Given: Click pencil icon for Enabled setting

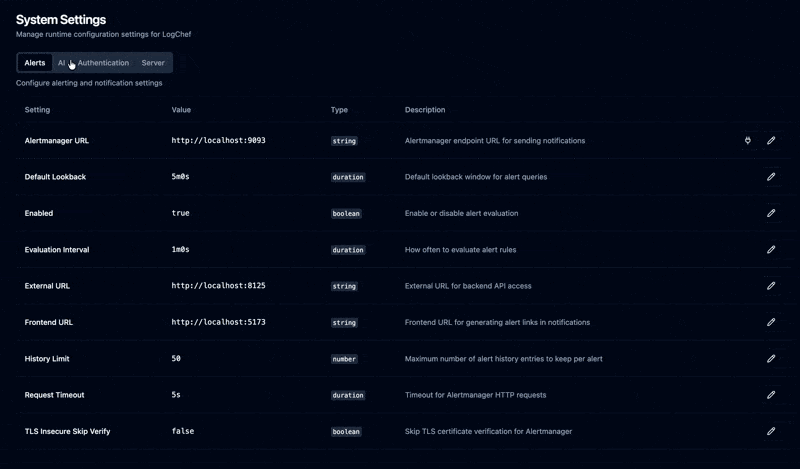Looking at the screenshot, I should coord(771,213).
